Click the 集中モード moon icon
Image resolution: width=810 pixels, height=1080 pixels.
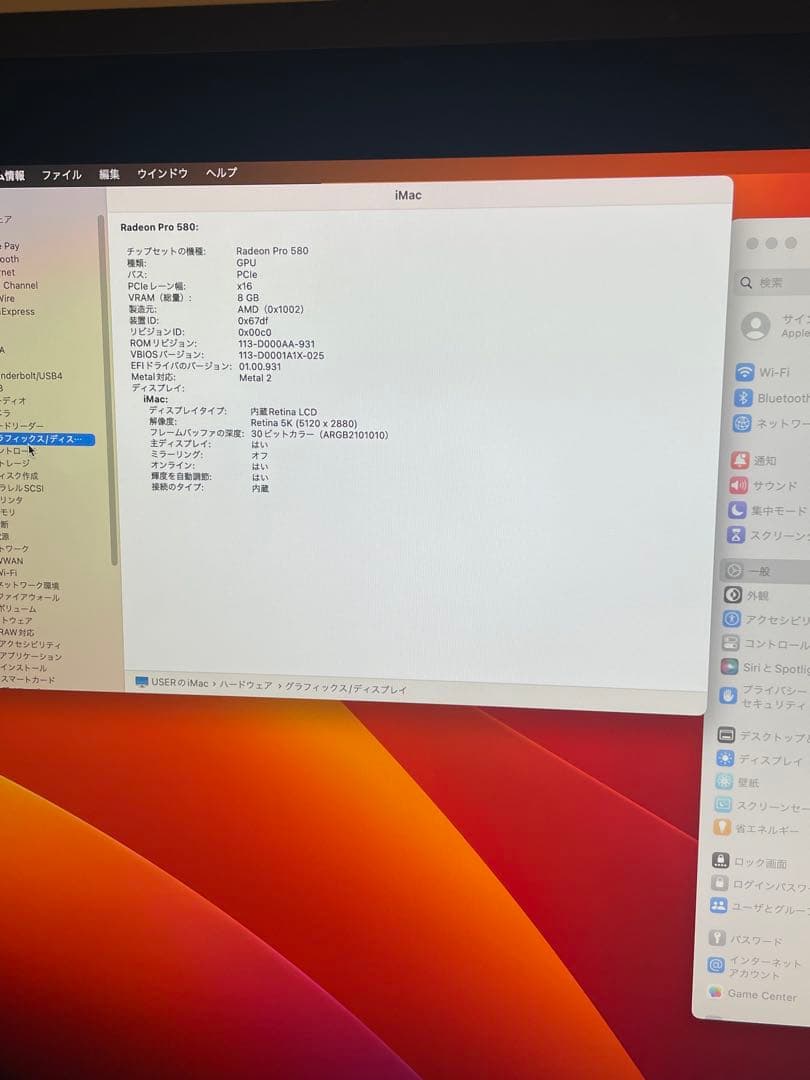737,510
